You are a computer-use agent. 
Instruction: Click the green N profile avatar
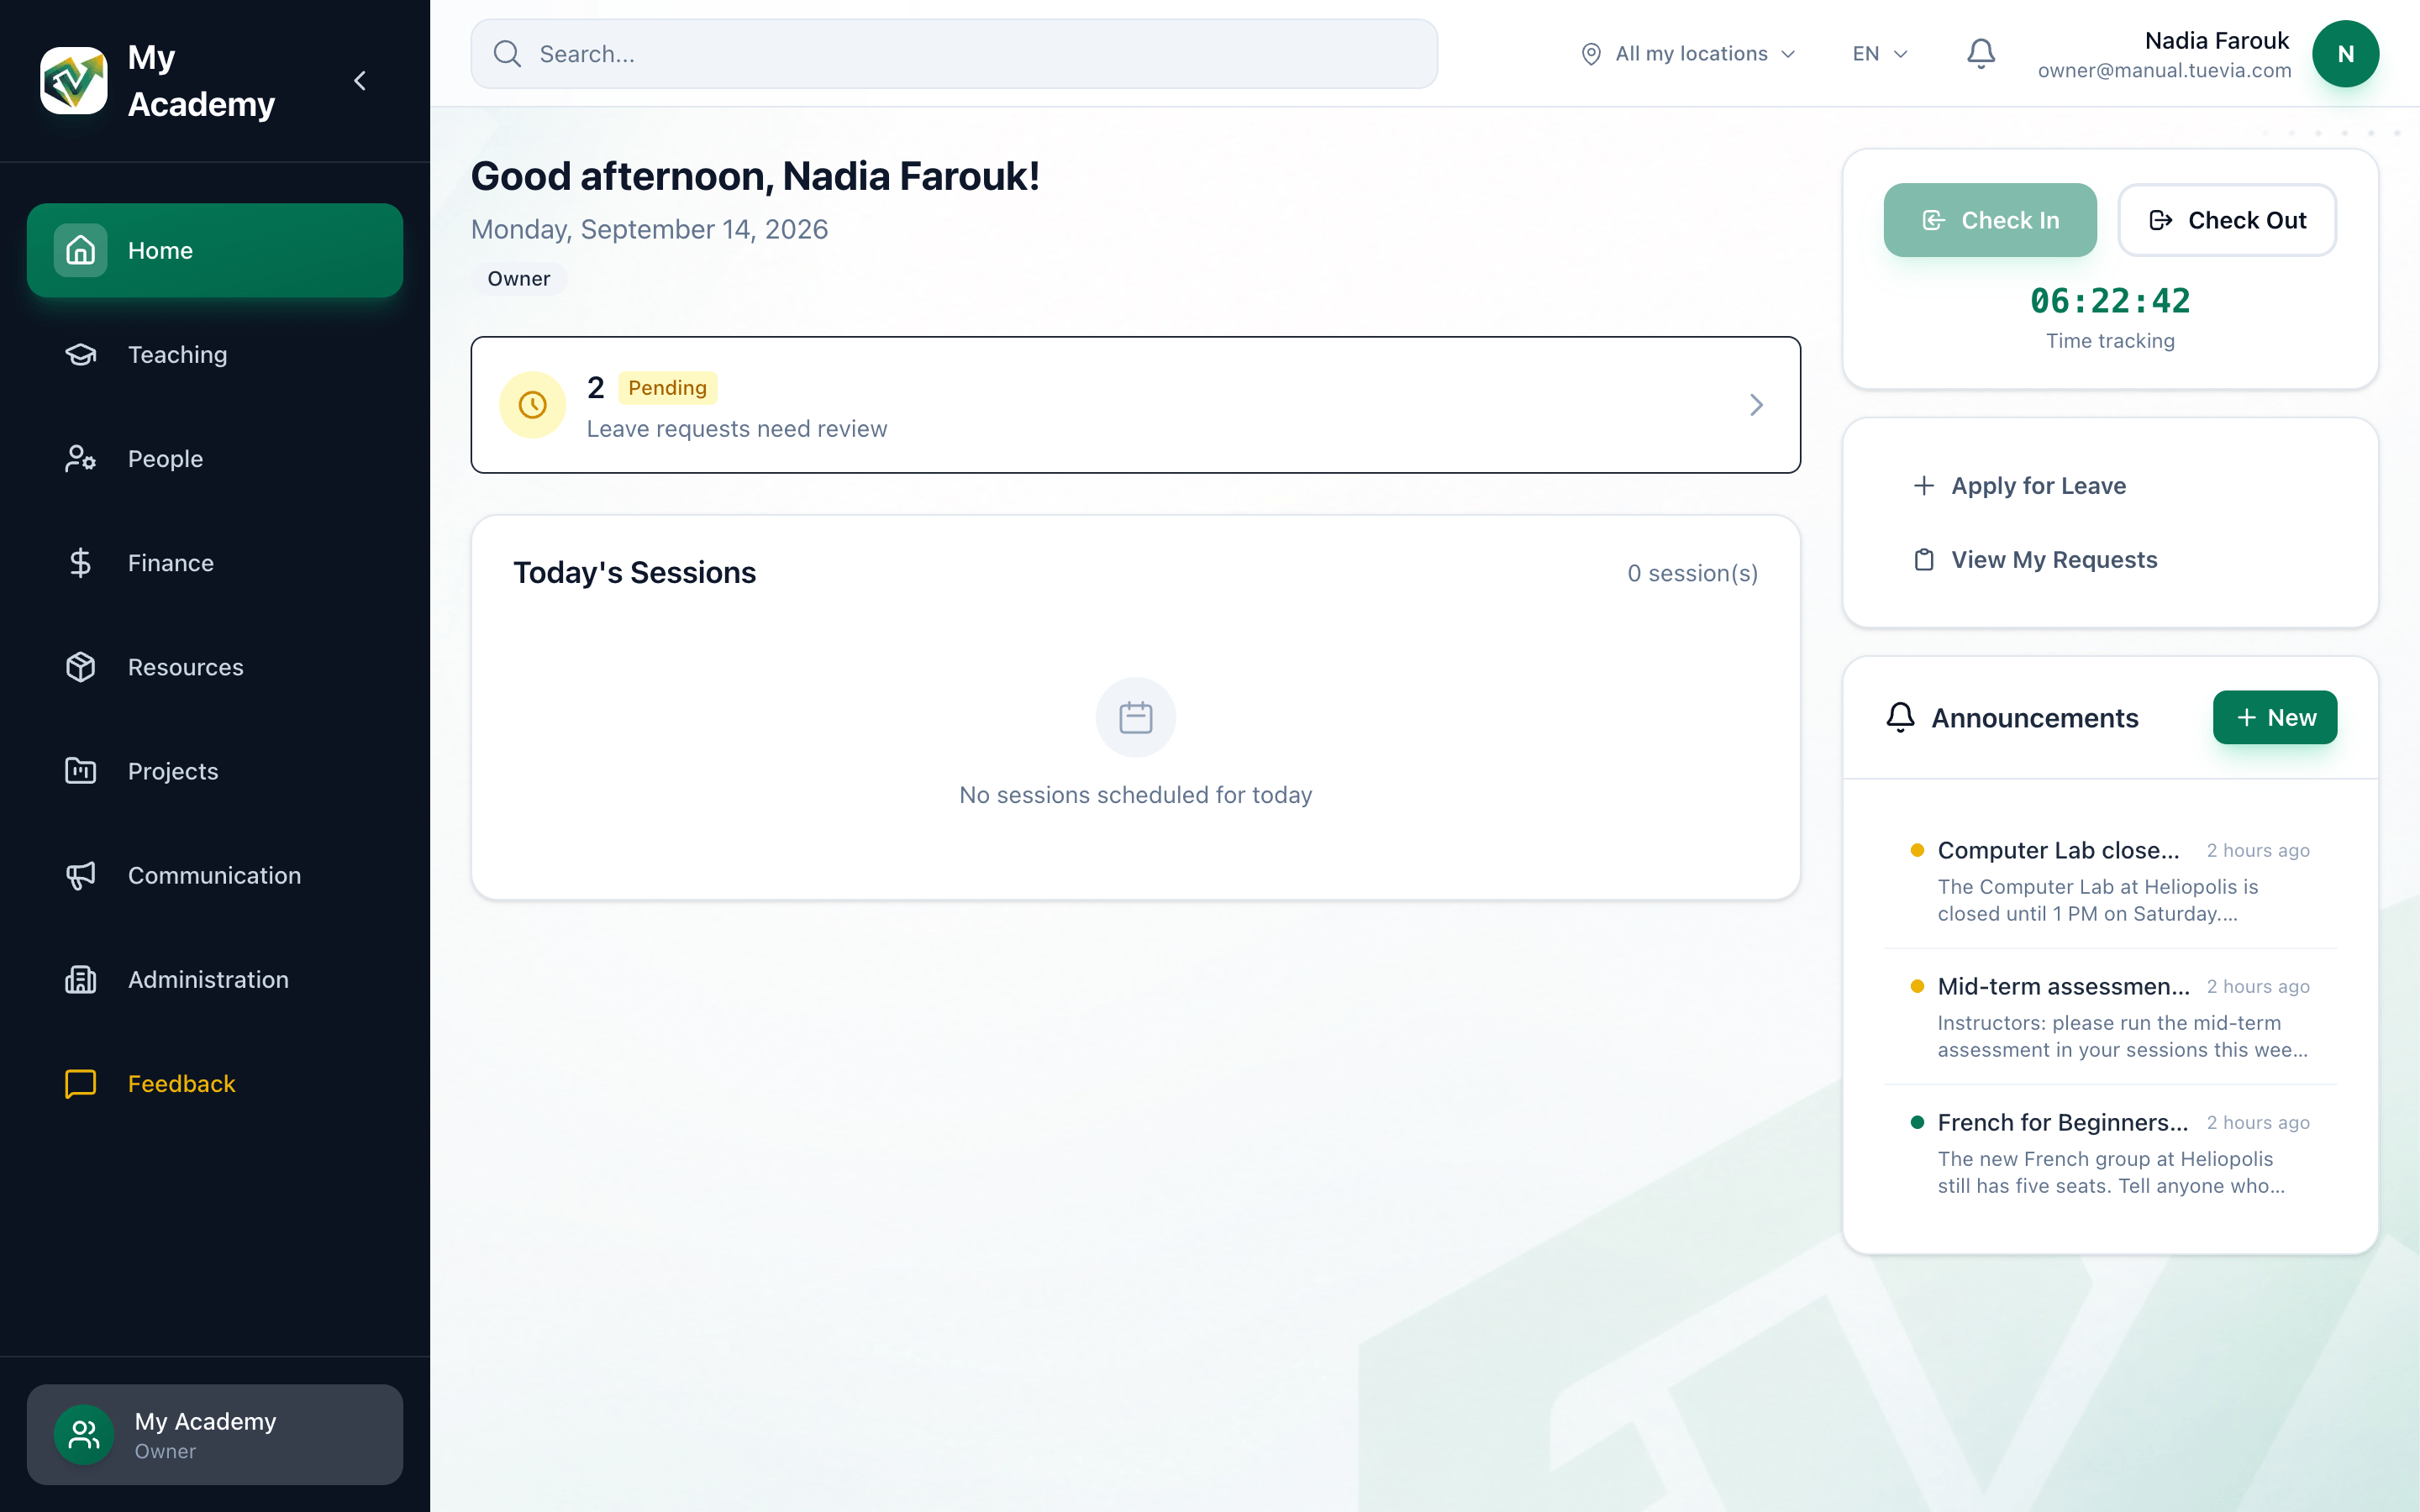[x=2345, y=54]
